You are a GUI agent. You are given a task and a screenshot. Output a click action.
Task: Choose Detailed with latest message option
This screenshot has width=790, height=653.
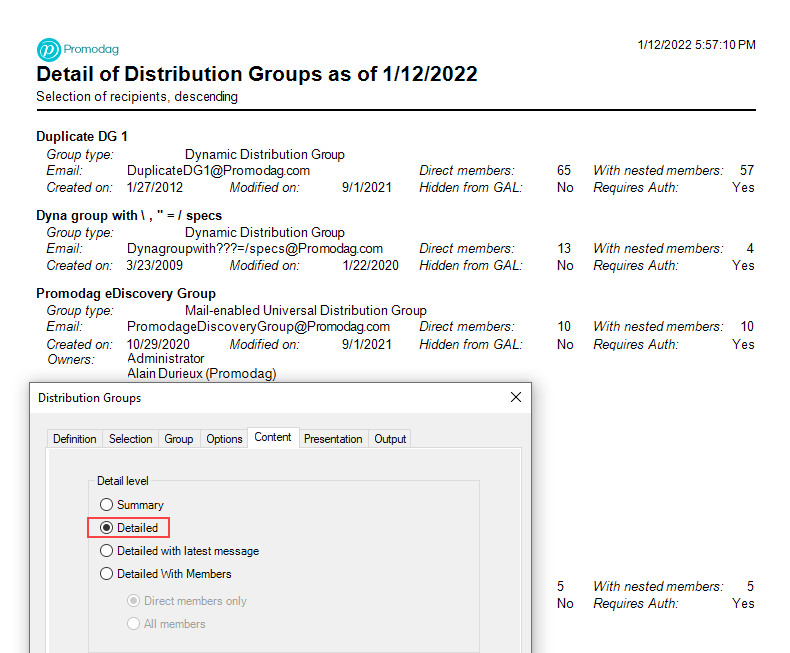[x=179, y=551]
